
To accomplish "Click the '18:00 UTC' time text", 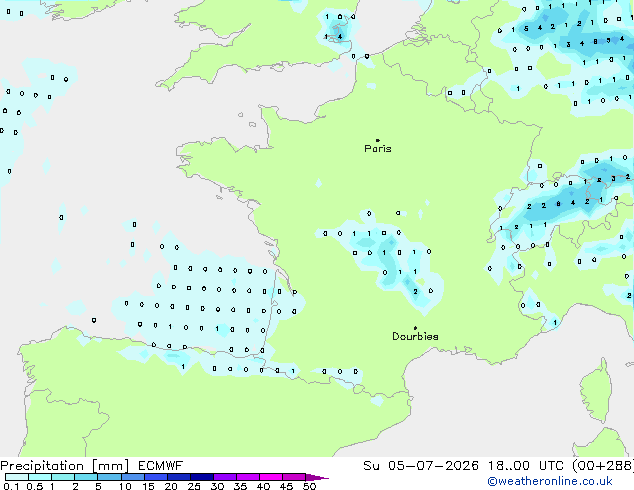I will click(526, 466).
